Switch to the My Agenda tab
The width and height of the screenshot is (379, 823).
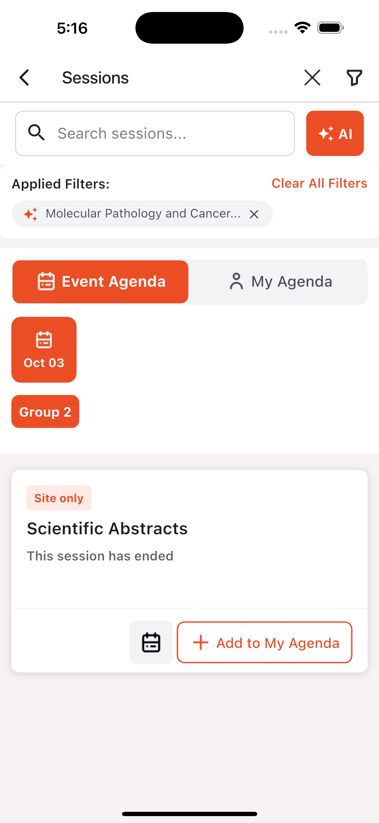280,282
